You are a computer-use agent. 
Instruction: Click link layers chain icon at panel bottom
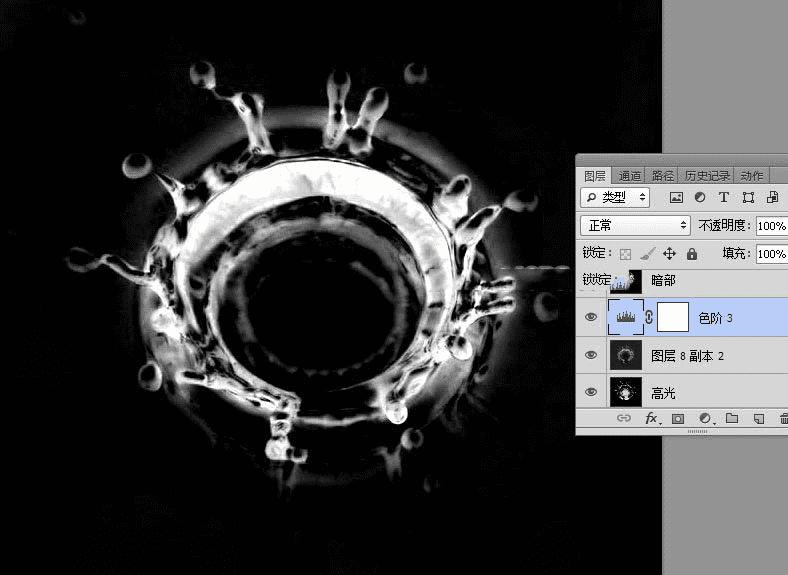624,418
